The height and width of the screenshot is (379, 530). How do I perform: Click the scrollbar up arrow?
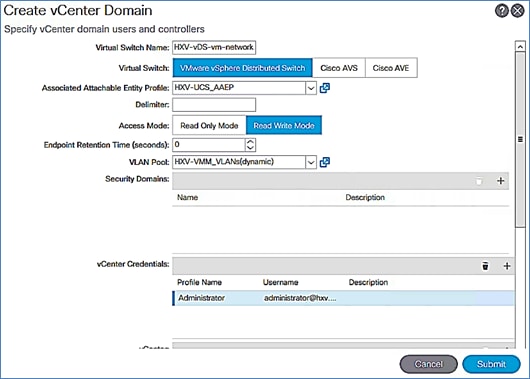520,46
